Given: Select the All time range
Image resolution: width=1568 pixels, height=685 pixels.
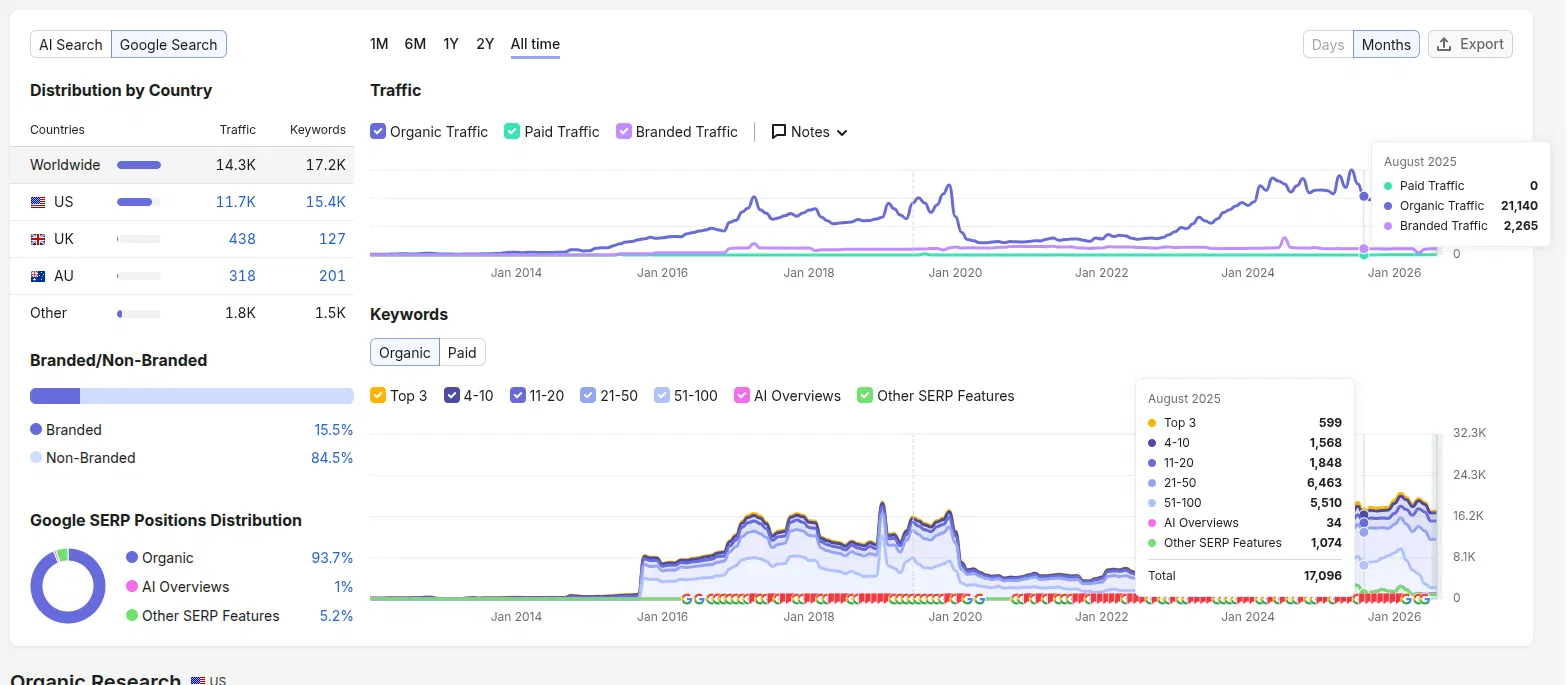Looking at the screenshot, I should click(x=535, y=44).
